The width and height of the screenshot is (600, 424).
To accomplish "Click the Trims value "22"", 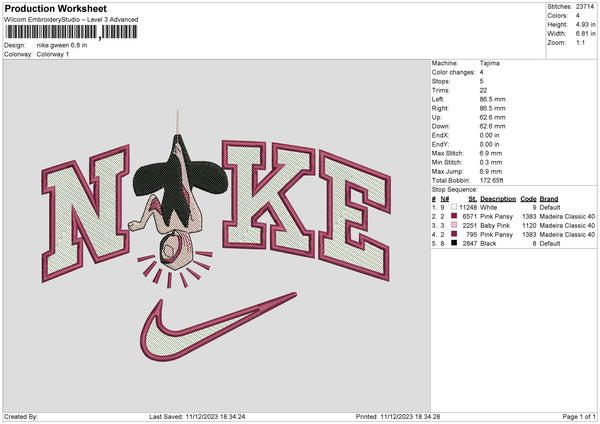I will point(483,90).
